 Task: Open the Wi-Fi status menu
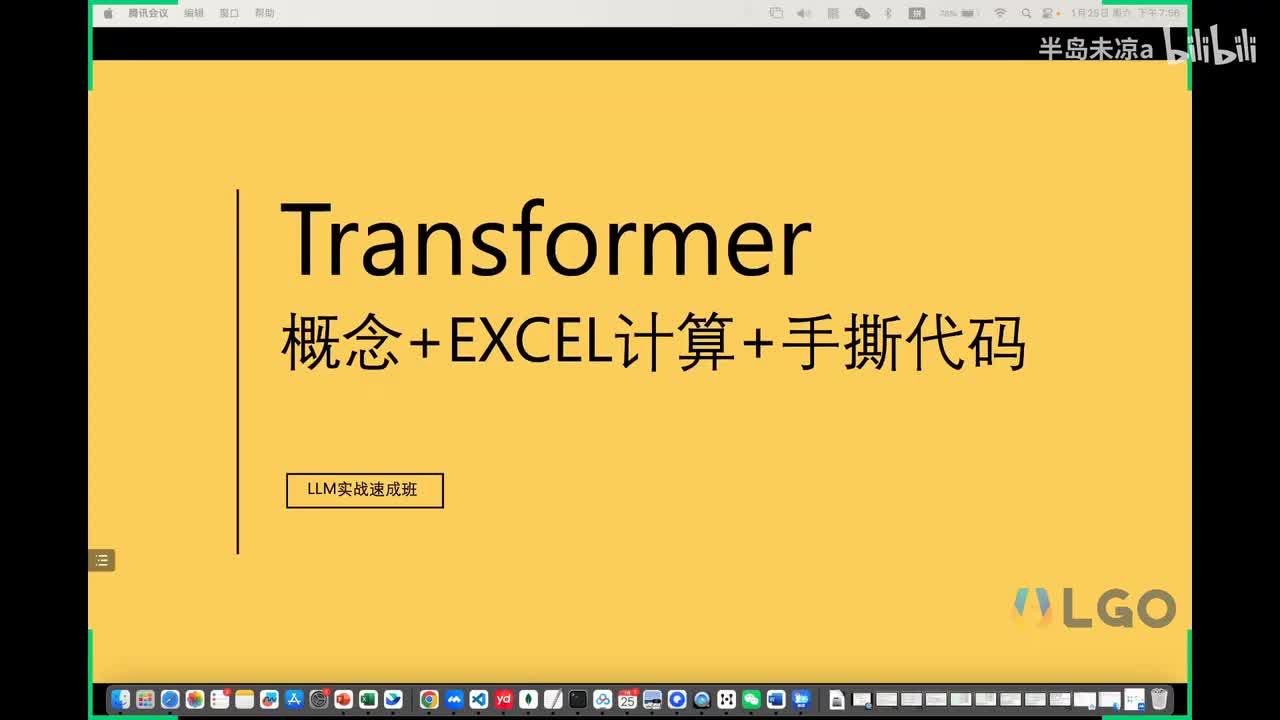[x=1000, y=13]
